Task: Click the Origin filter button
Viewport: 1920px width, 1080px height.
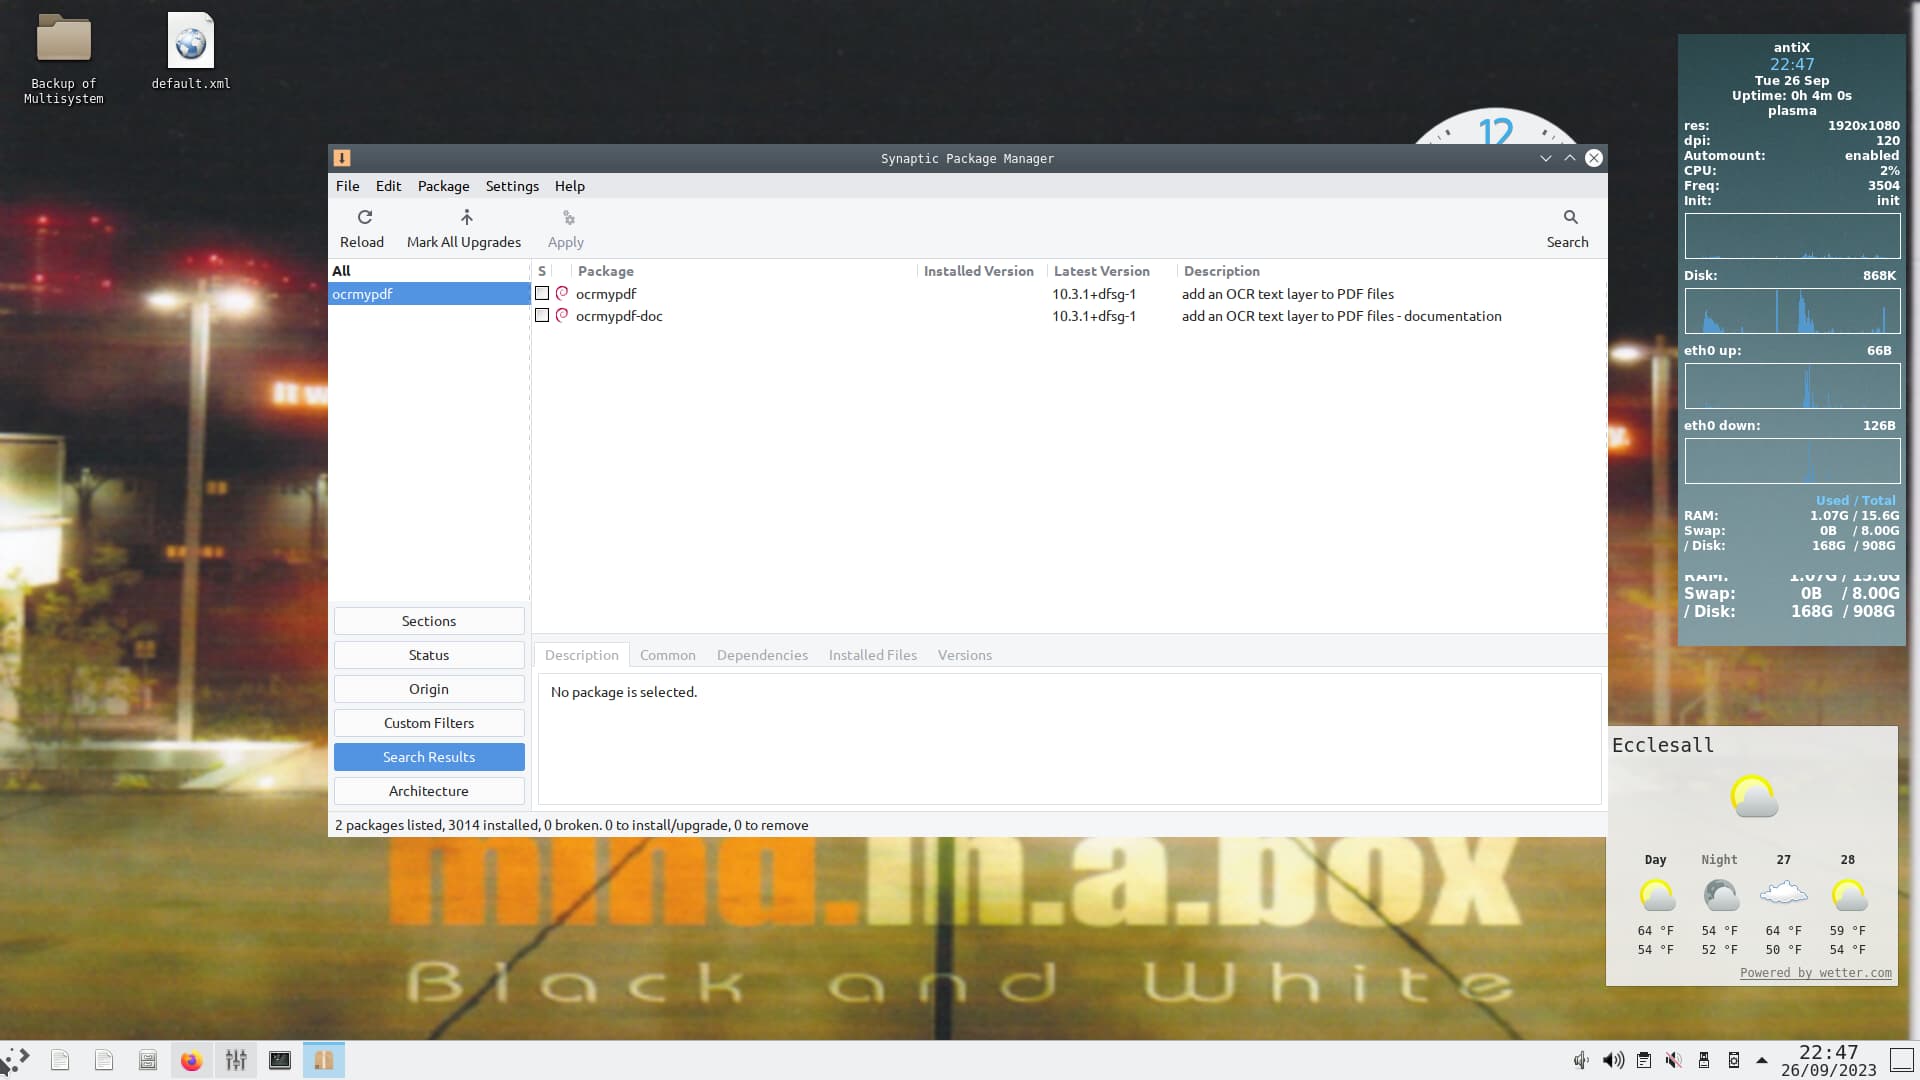Action: pyautogui.click(x=429, y=689)
